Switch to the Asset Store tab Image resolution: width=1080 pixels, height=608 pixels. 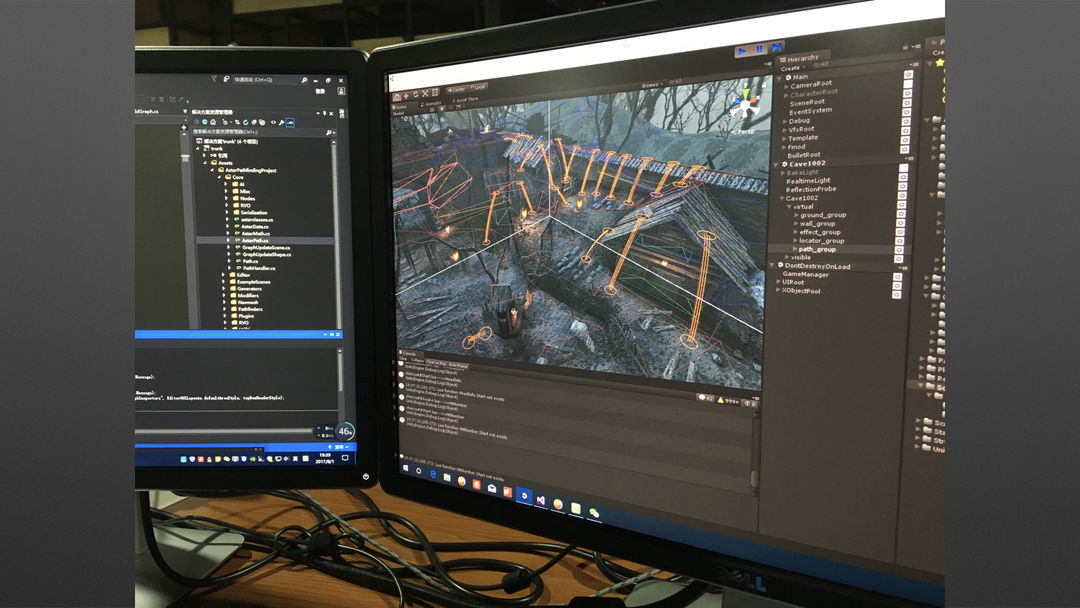click(465, 101)
